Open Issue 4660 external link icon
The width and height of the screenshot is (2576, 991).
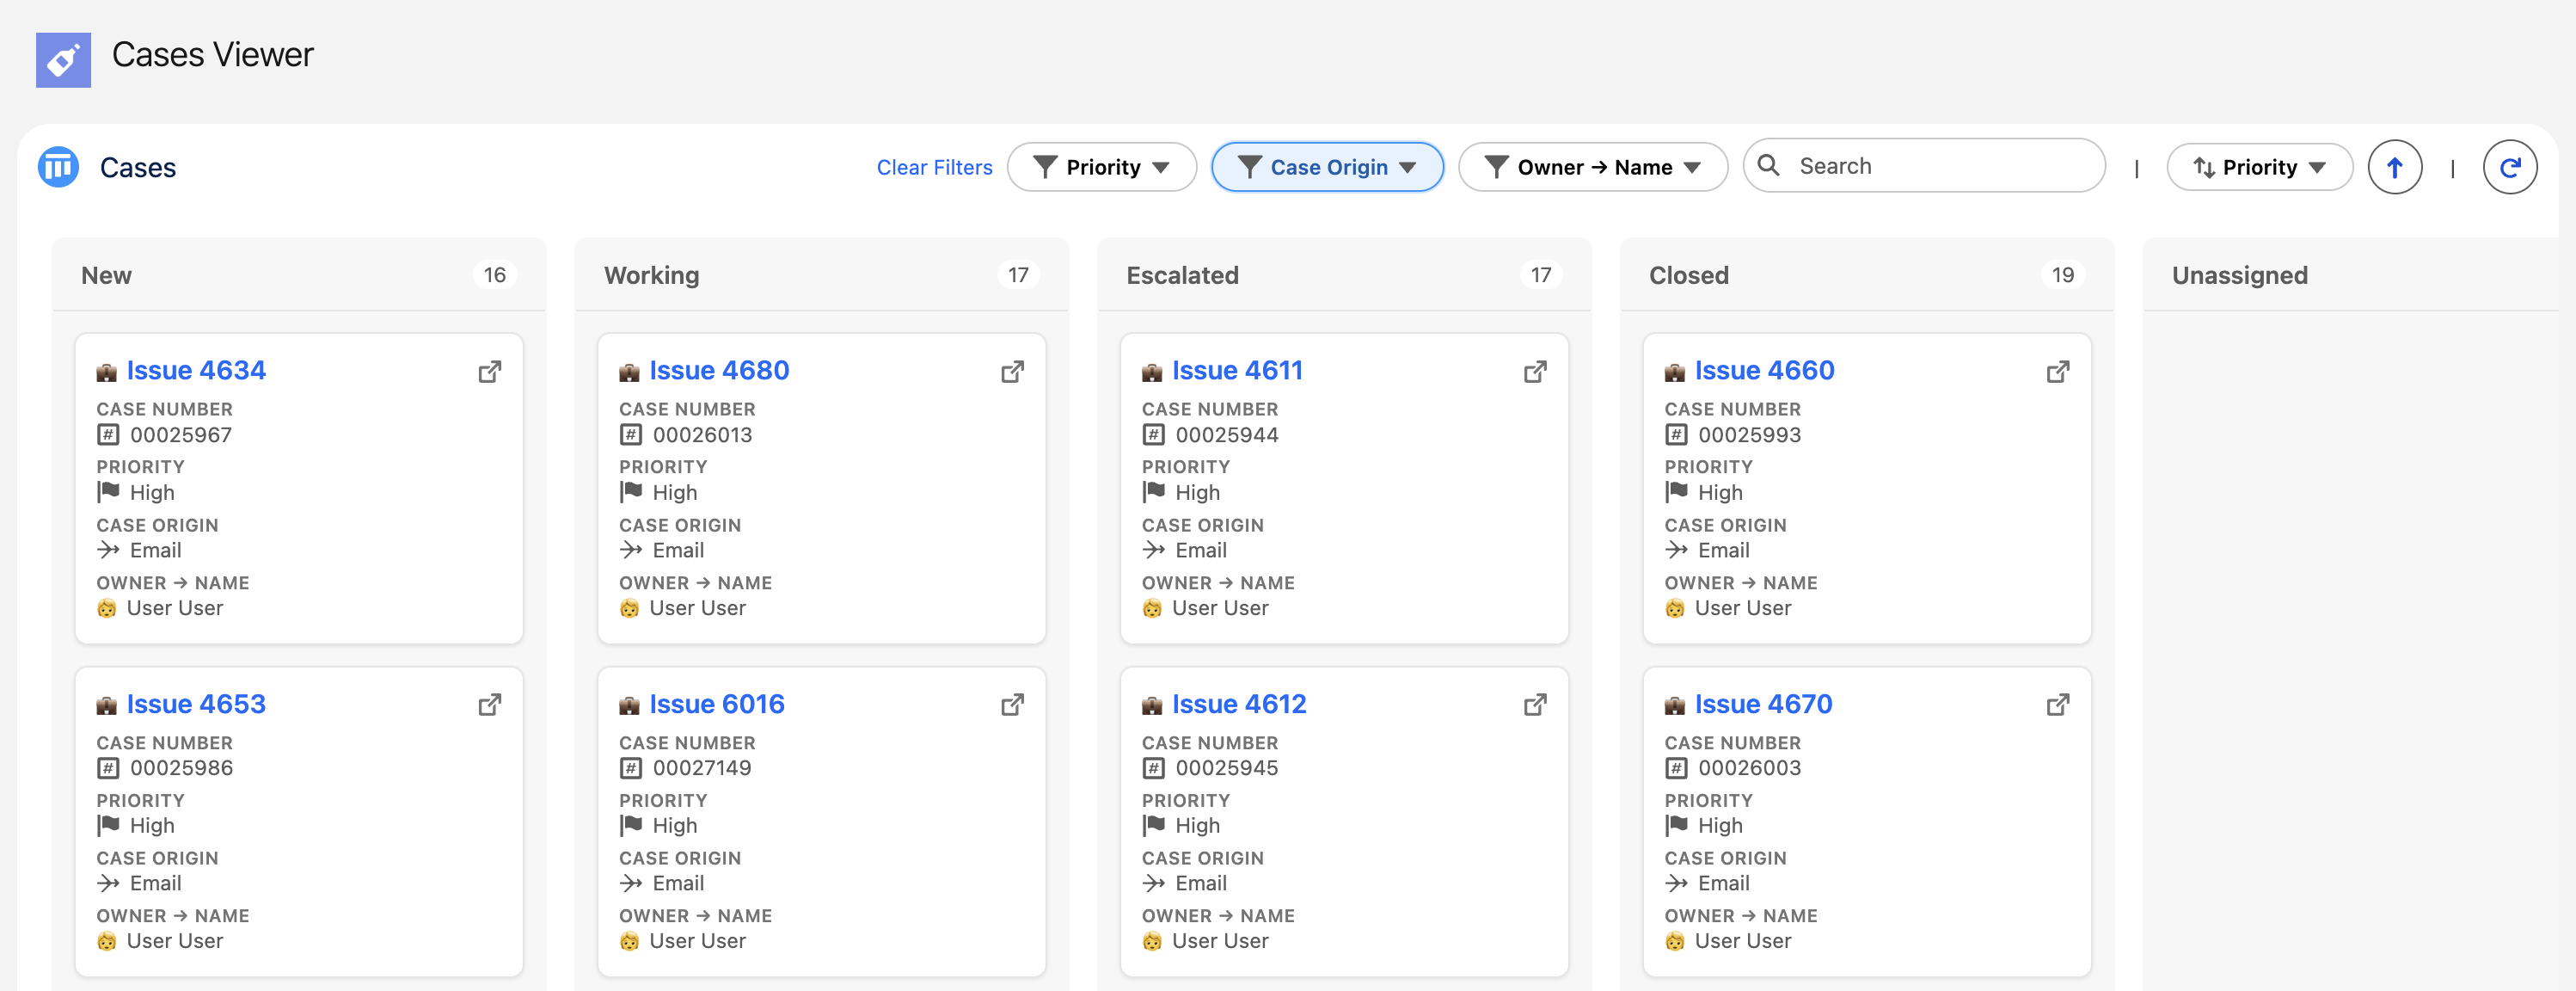(x=2058, y=372)
